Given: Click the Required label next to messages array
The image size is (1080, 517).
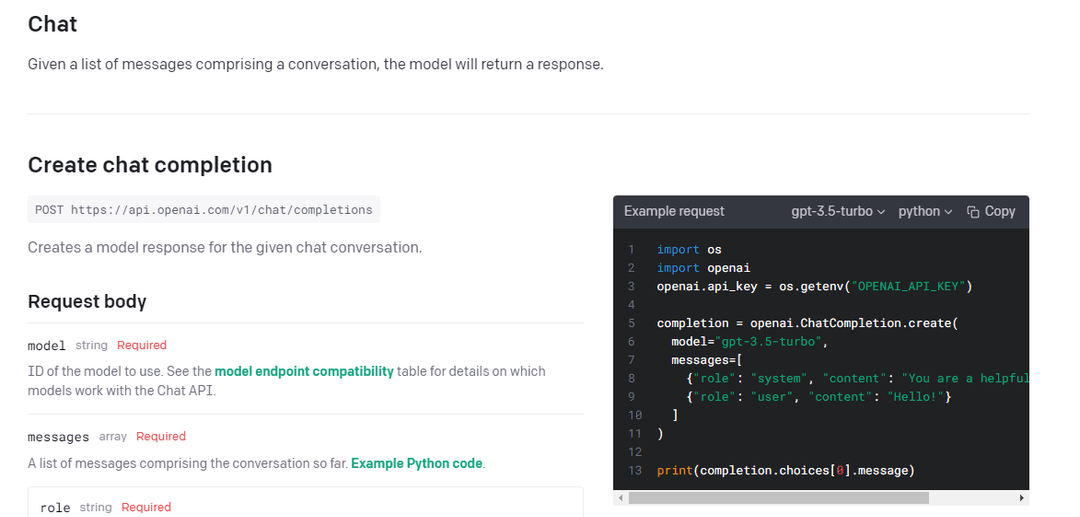Looking at the screenshot, I should click(x=161, y=436).
